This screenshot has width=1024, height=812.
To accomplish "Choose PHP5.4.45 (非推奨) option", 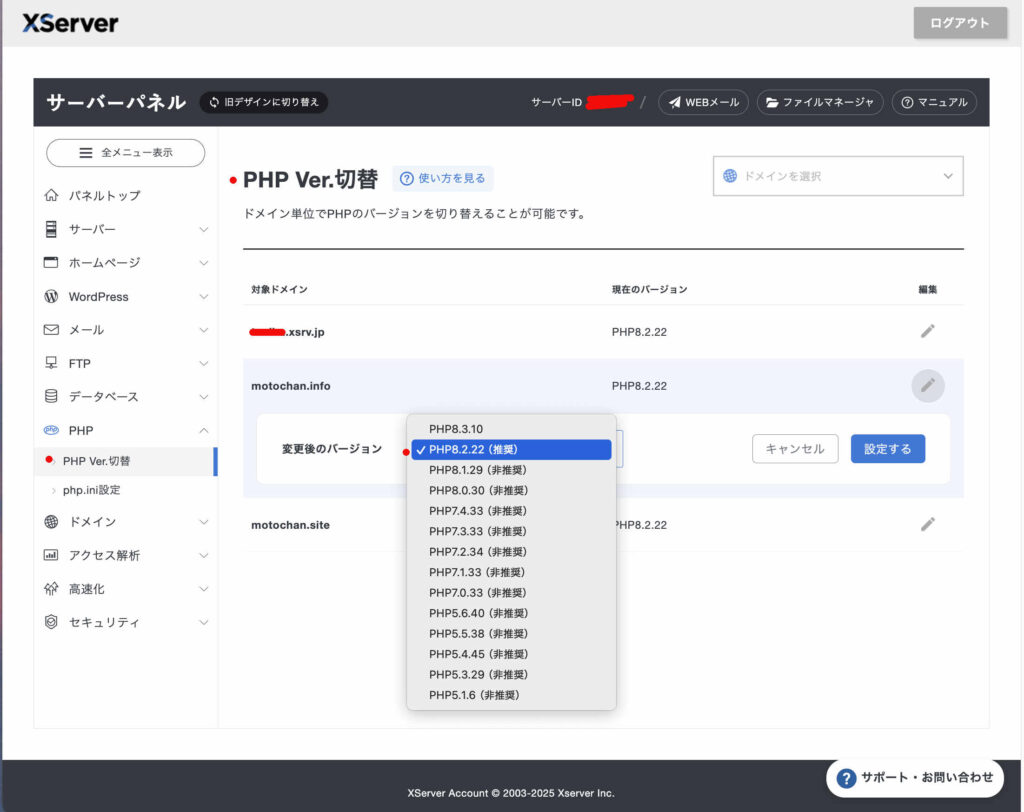I will [511, 654].
